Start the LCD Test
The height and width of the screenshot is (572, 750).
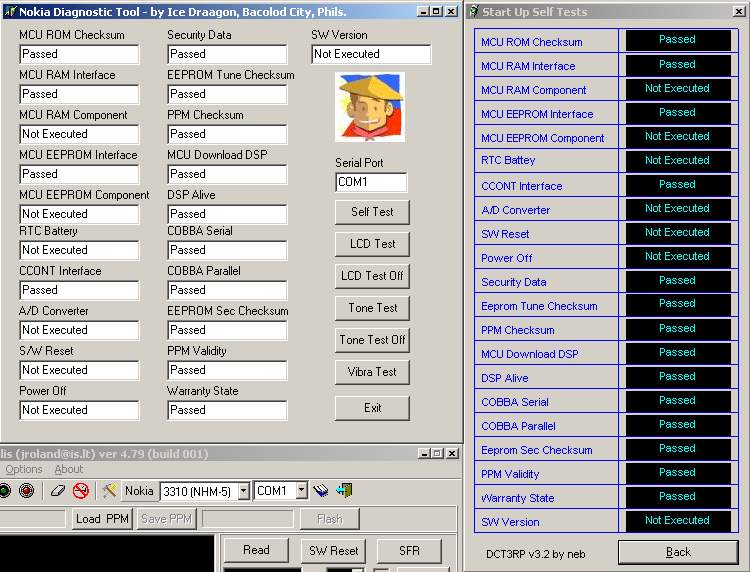(x=372, y=244)
